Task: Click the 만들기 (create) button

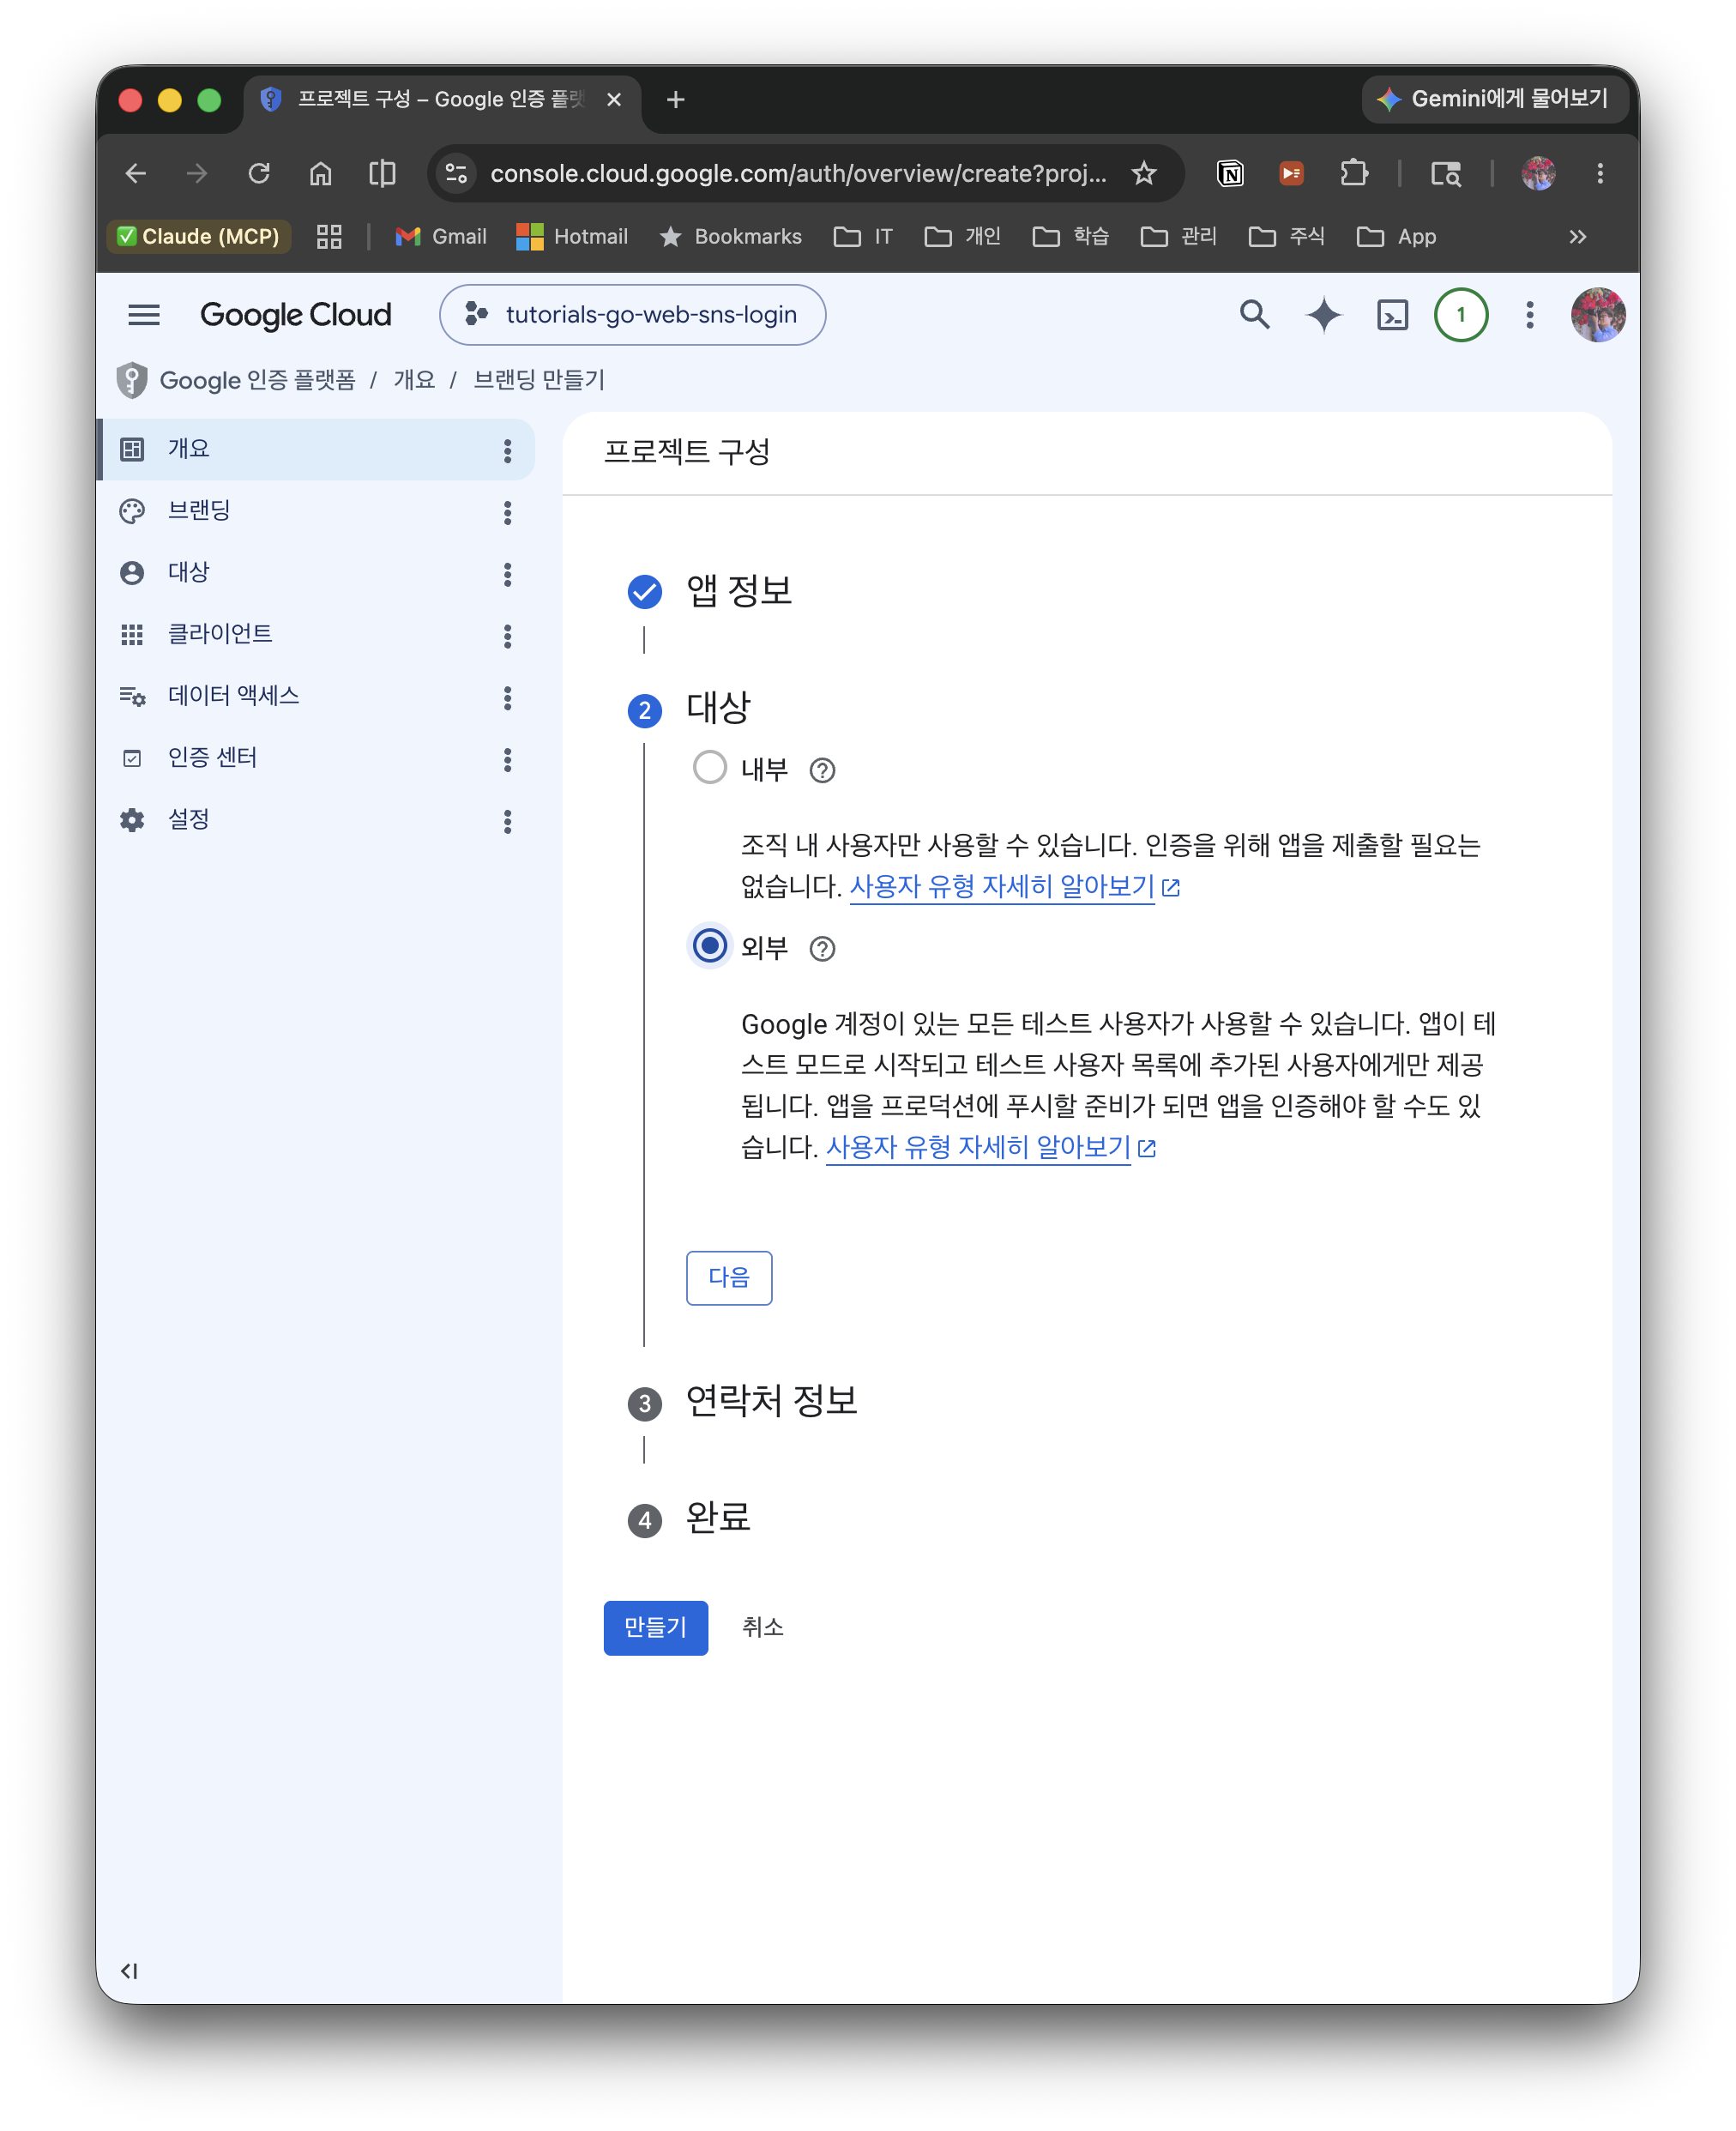Action: point(656,1628)
